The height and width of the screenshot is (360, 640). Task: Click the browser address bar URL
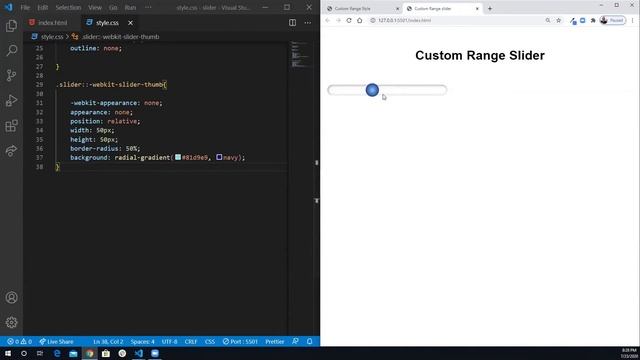coord(404,20)
